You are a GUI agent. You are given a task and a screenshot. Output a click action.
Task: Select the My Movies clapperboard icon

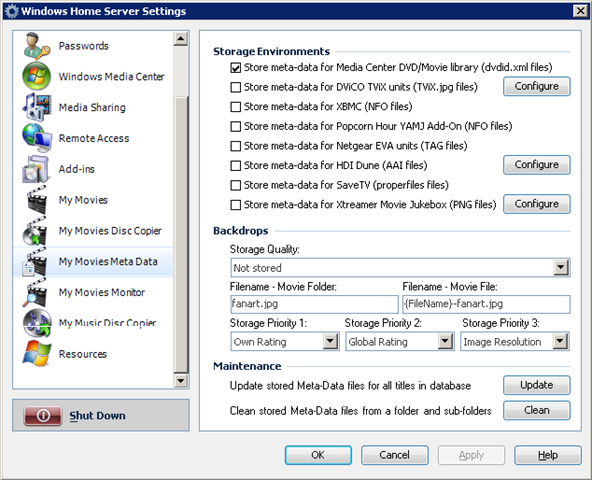click(37, 200)
